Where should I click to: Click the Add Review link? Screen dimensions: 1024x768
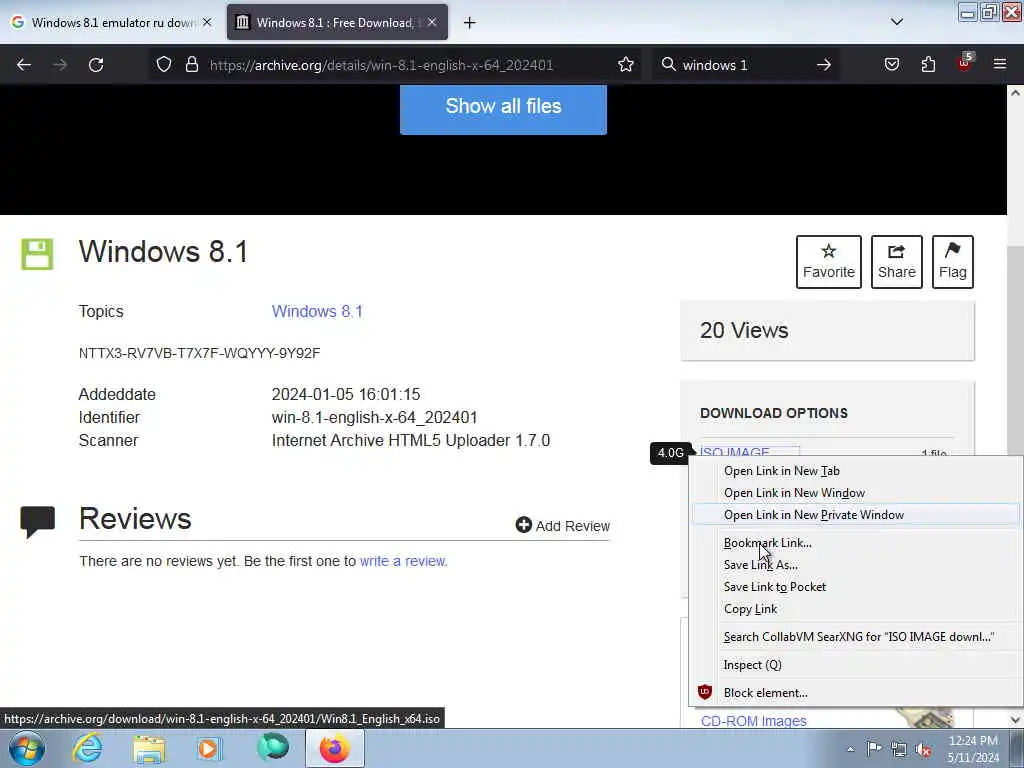(563, 526)
